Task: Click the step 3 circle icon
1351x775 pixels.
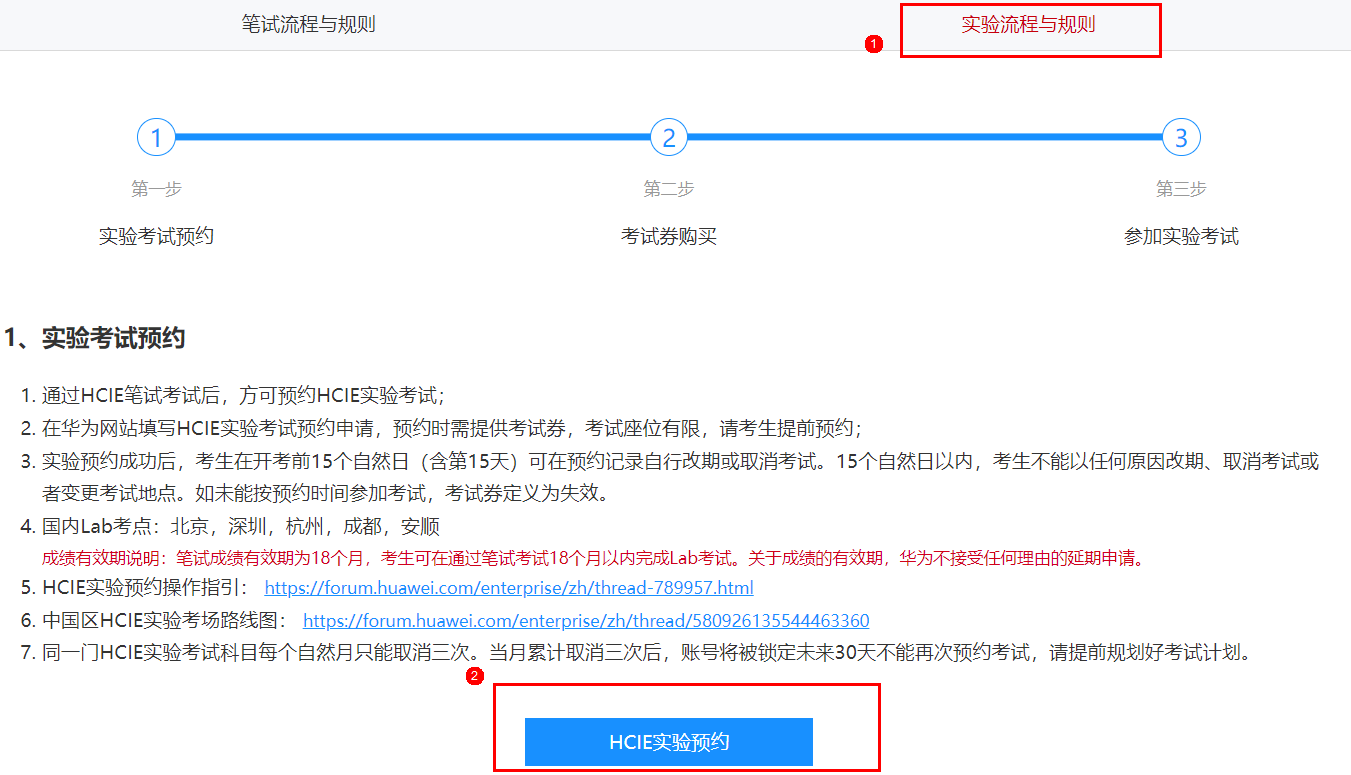Action: coord(1181,137)
